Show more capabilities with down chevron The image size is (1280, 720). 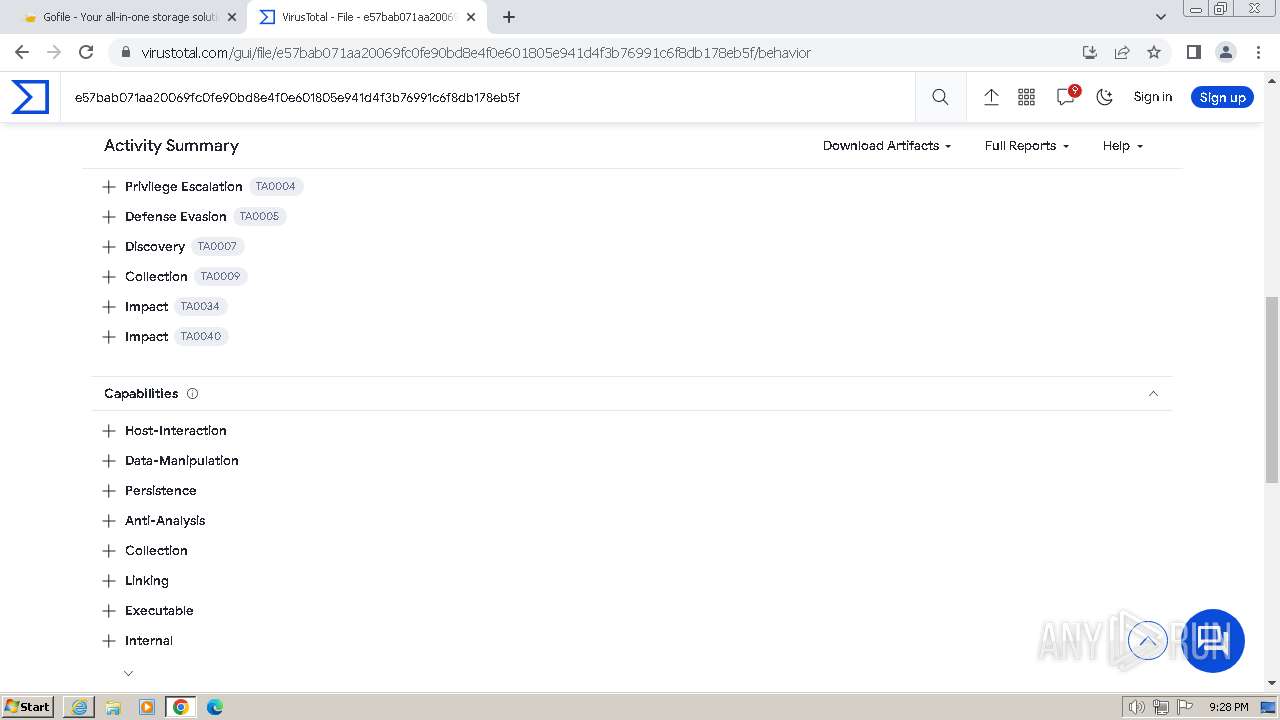point(128,673)
